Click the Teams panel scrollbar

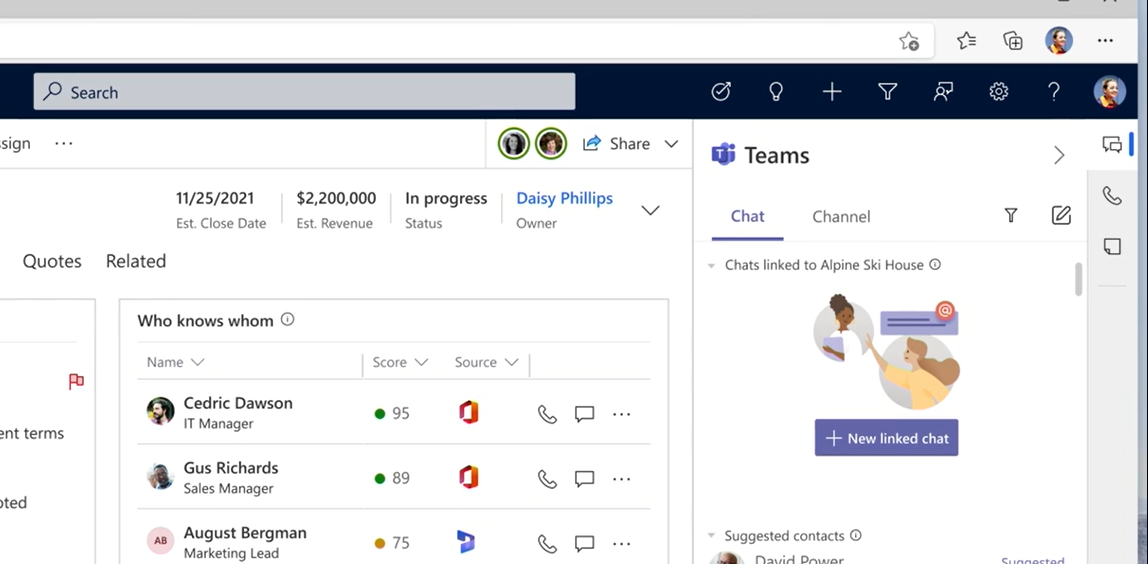[x=1078, y=279]
